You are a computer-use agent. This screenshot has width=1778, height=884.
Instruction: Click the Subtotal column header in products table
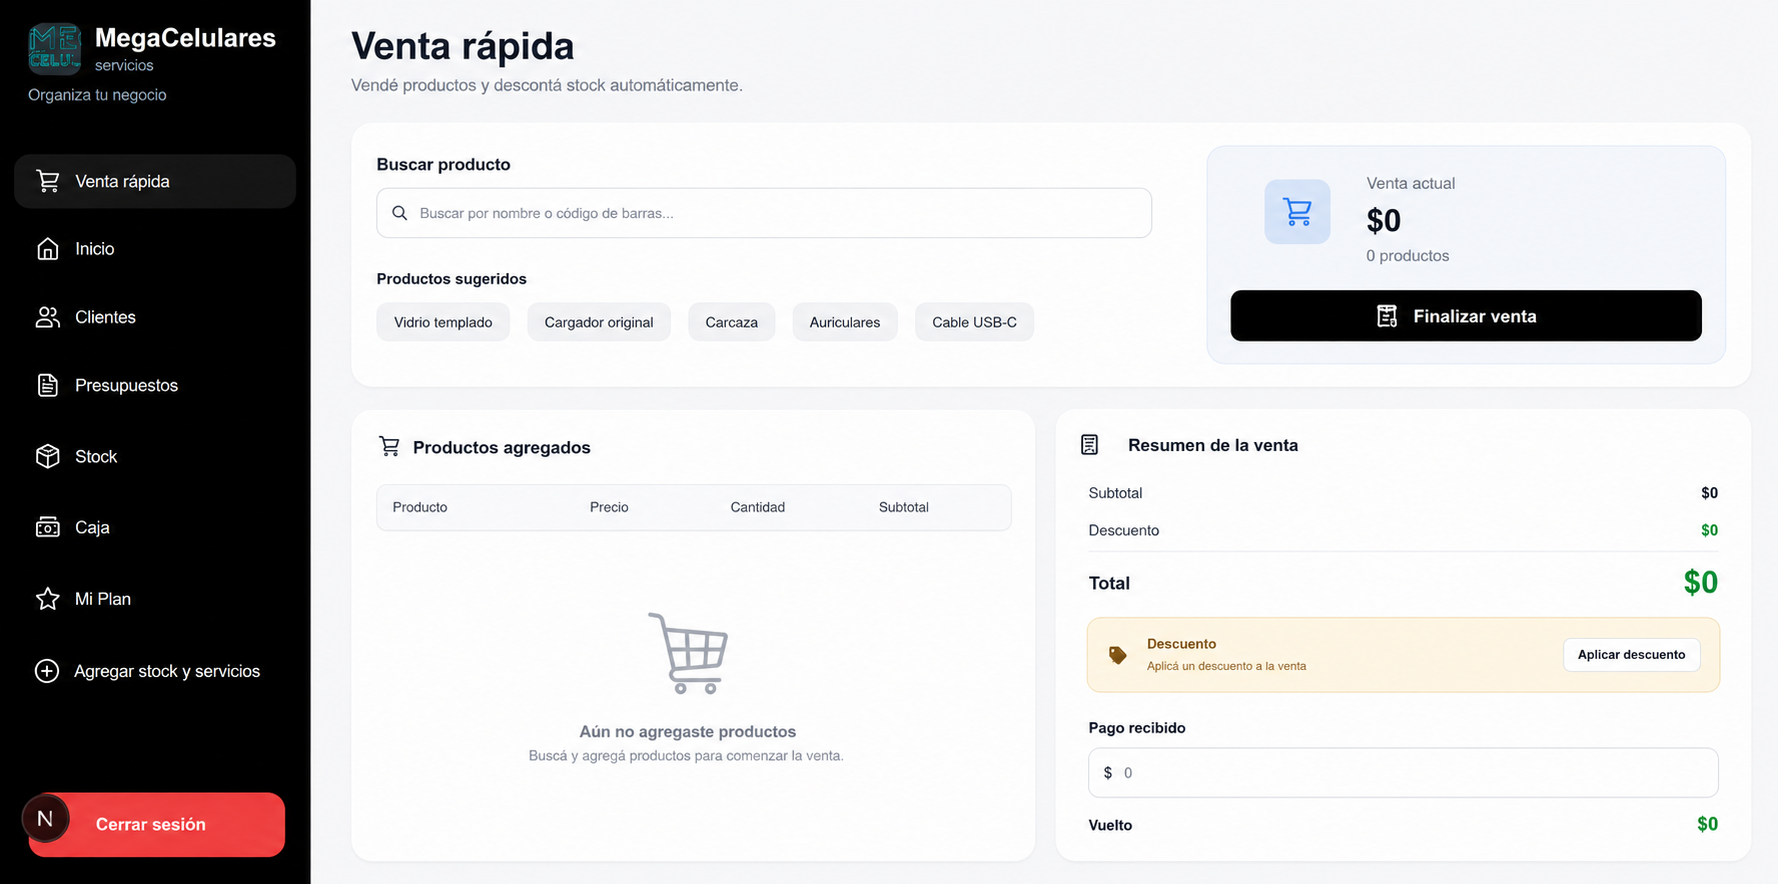pos(904,507)
